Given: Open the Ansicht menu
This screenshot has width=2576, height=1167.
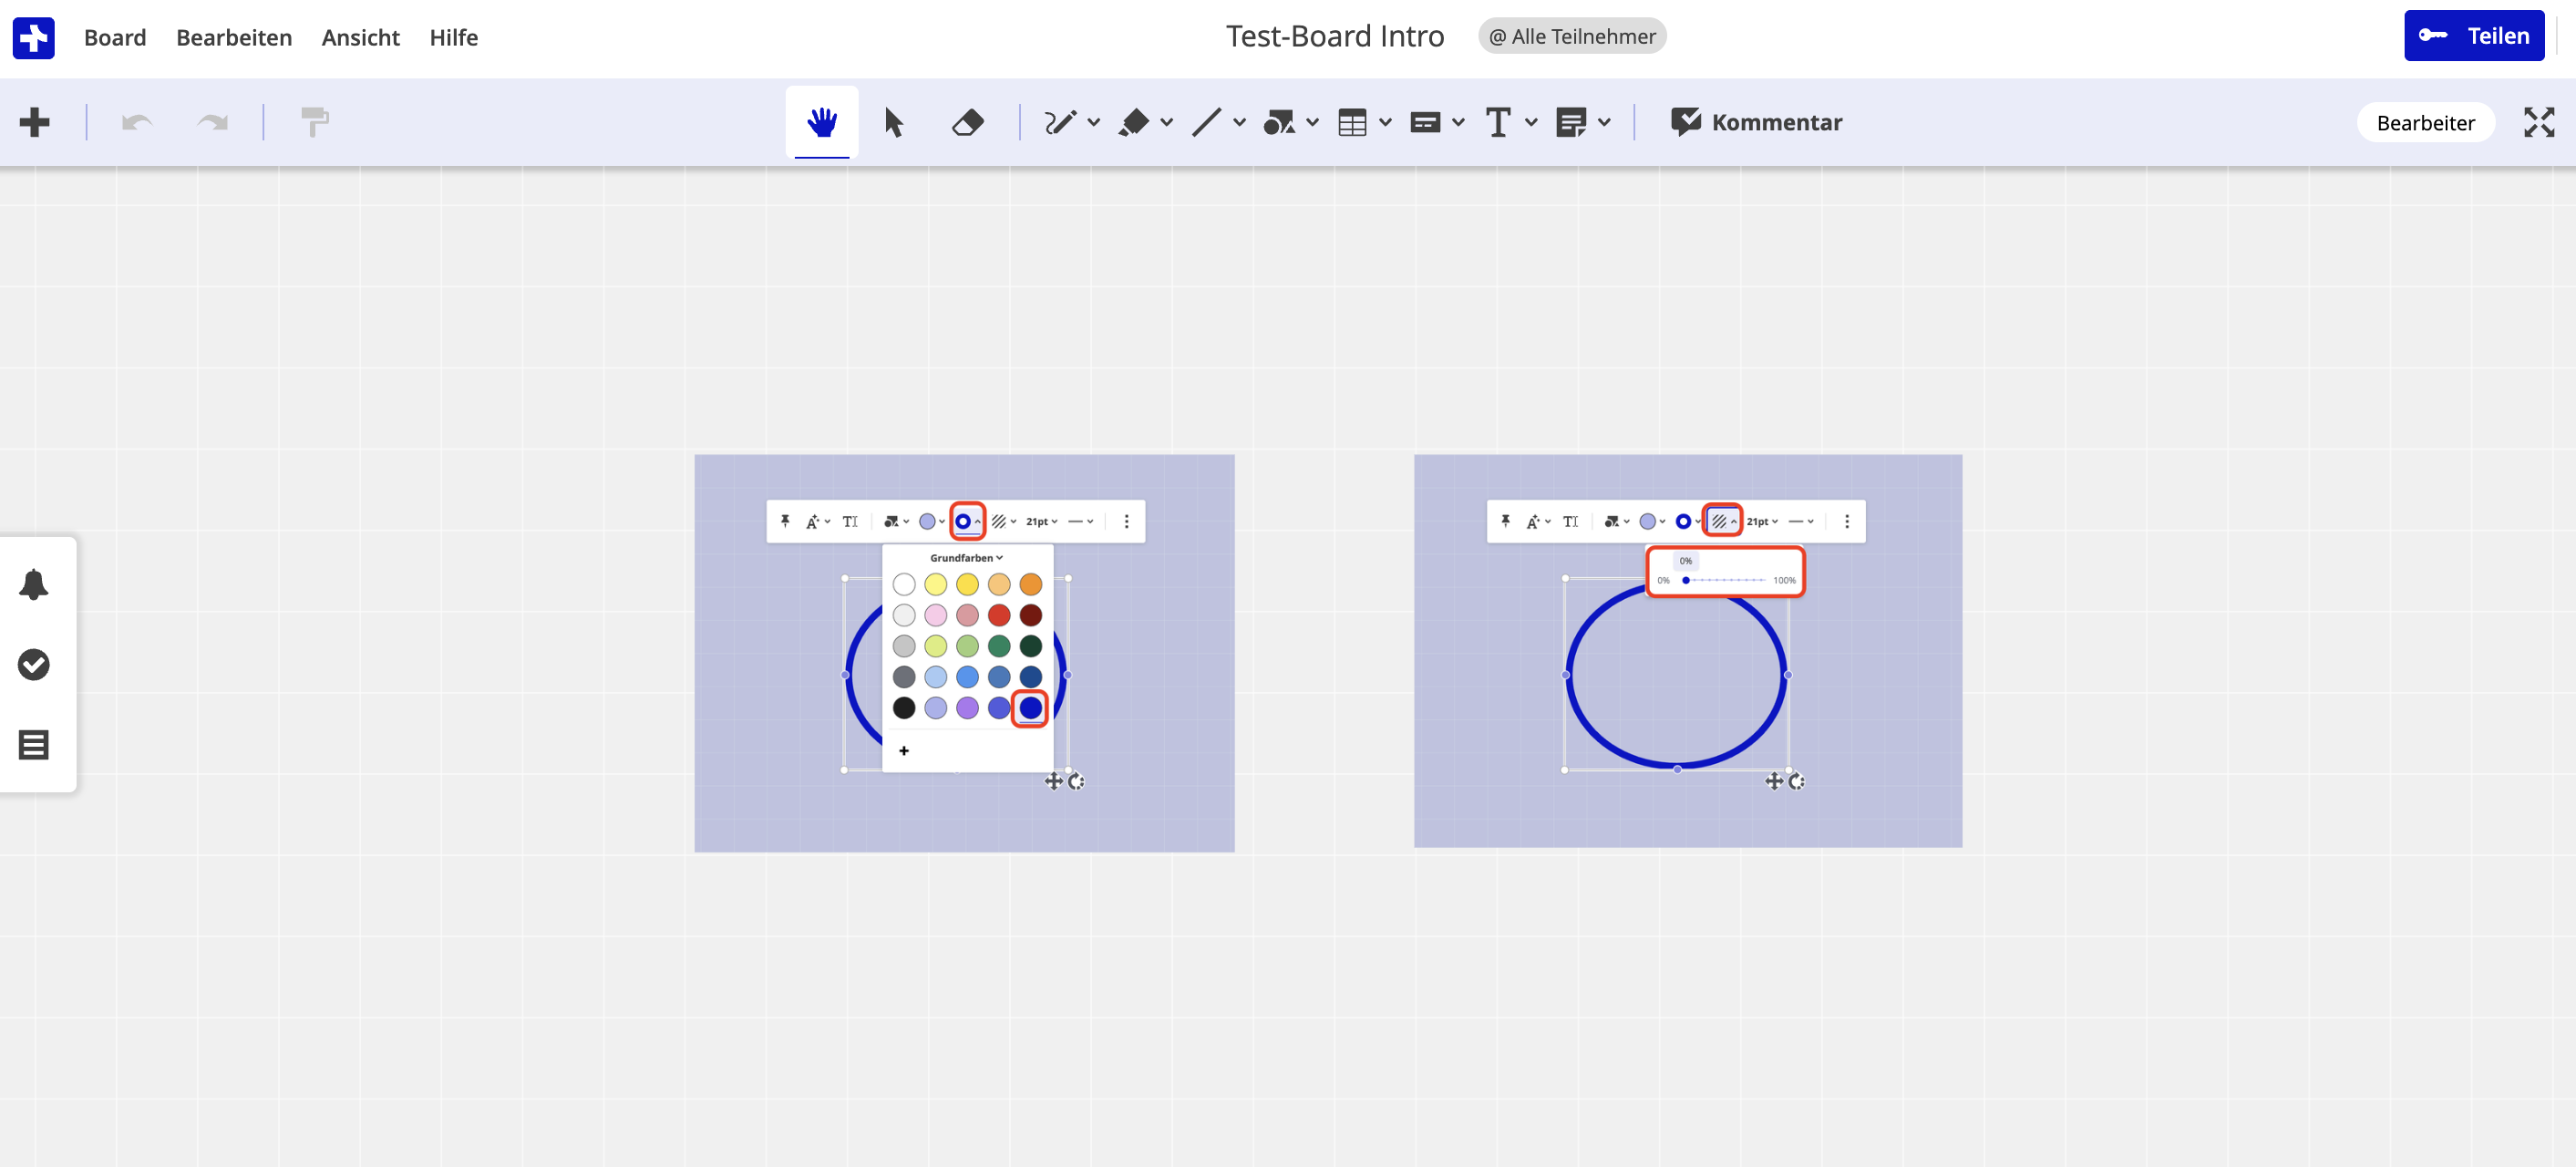Looking at the screenshot, I should pos(359,37).
